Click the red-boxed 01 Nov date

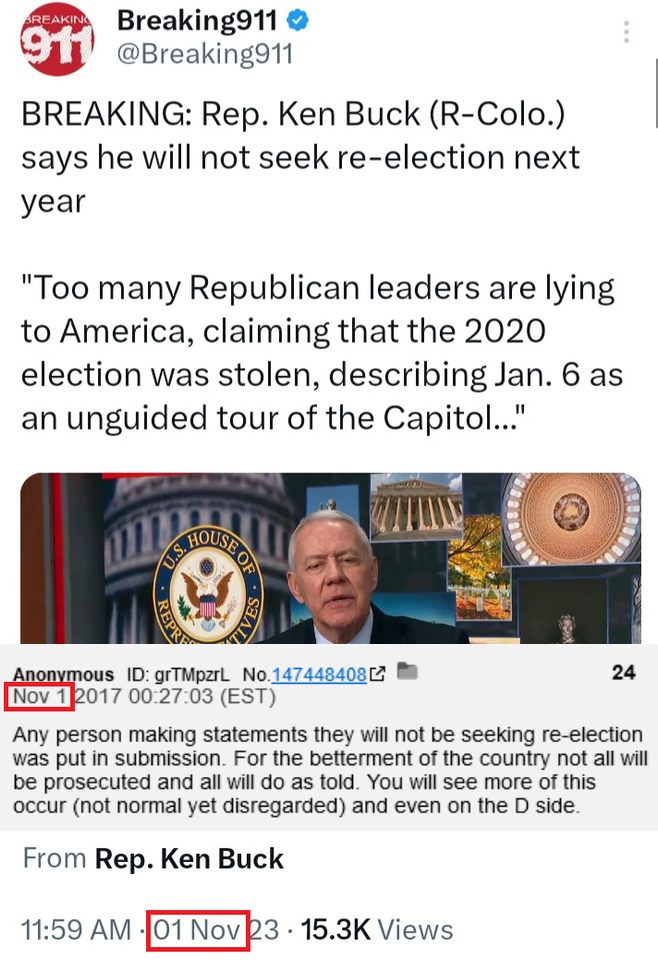197,930
